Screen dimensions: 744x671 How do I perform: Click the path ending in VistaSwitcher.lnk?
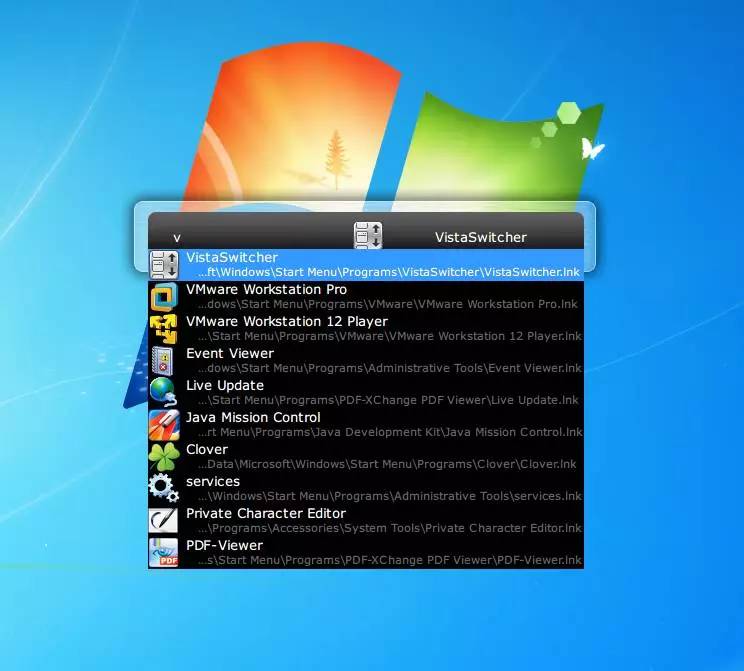point(389,272)
